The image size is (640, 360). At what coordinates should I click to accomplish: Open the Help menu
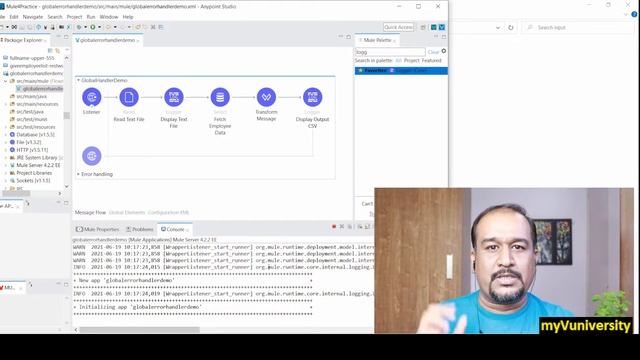point(128,17)
